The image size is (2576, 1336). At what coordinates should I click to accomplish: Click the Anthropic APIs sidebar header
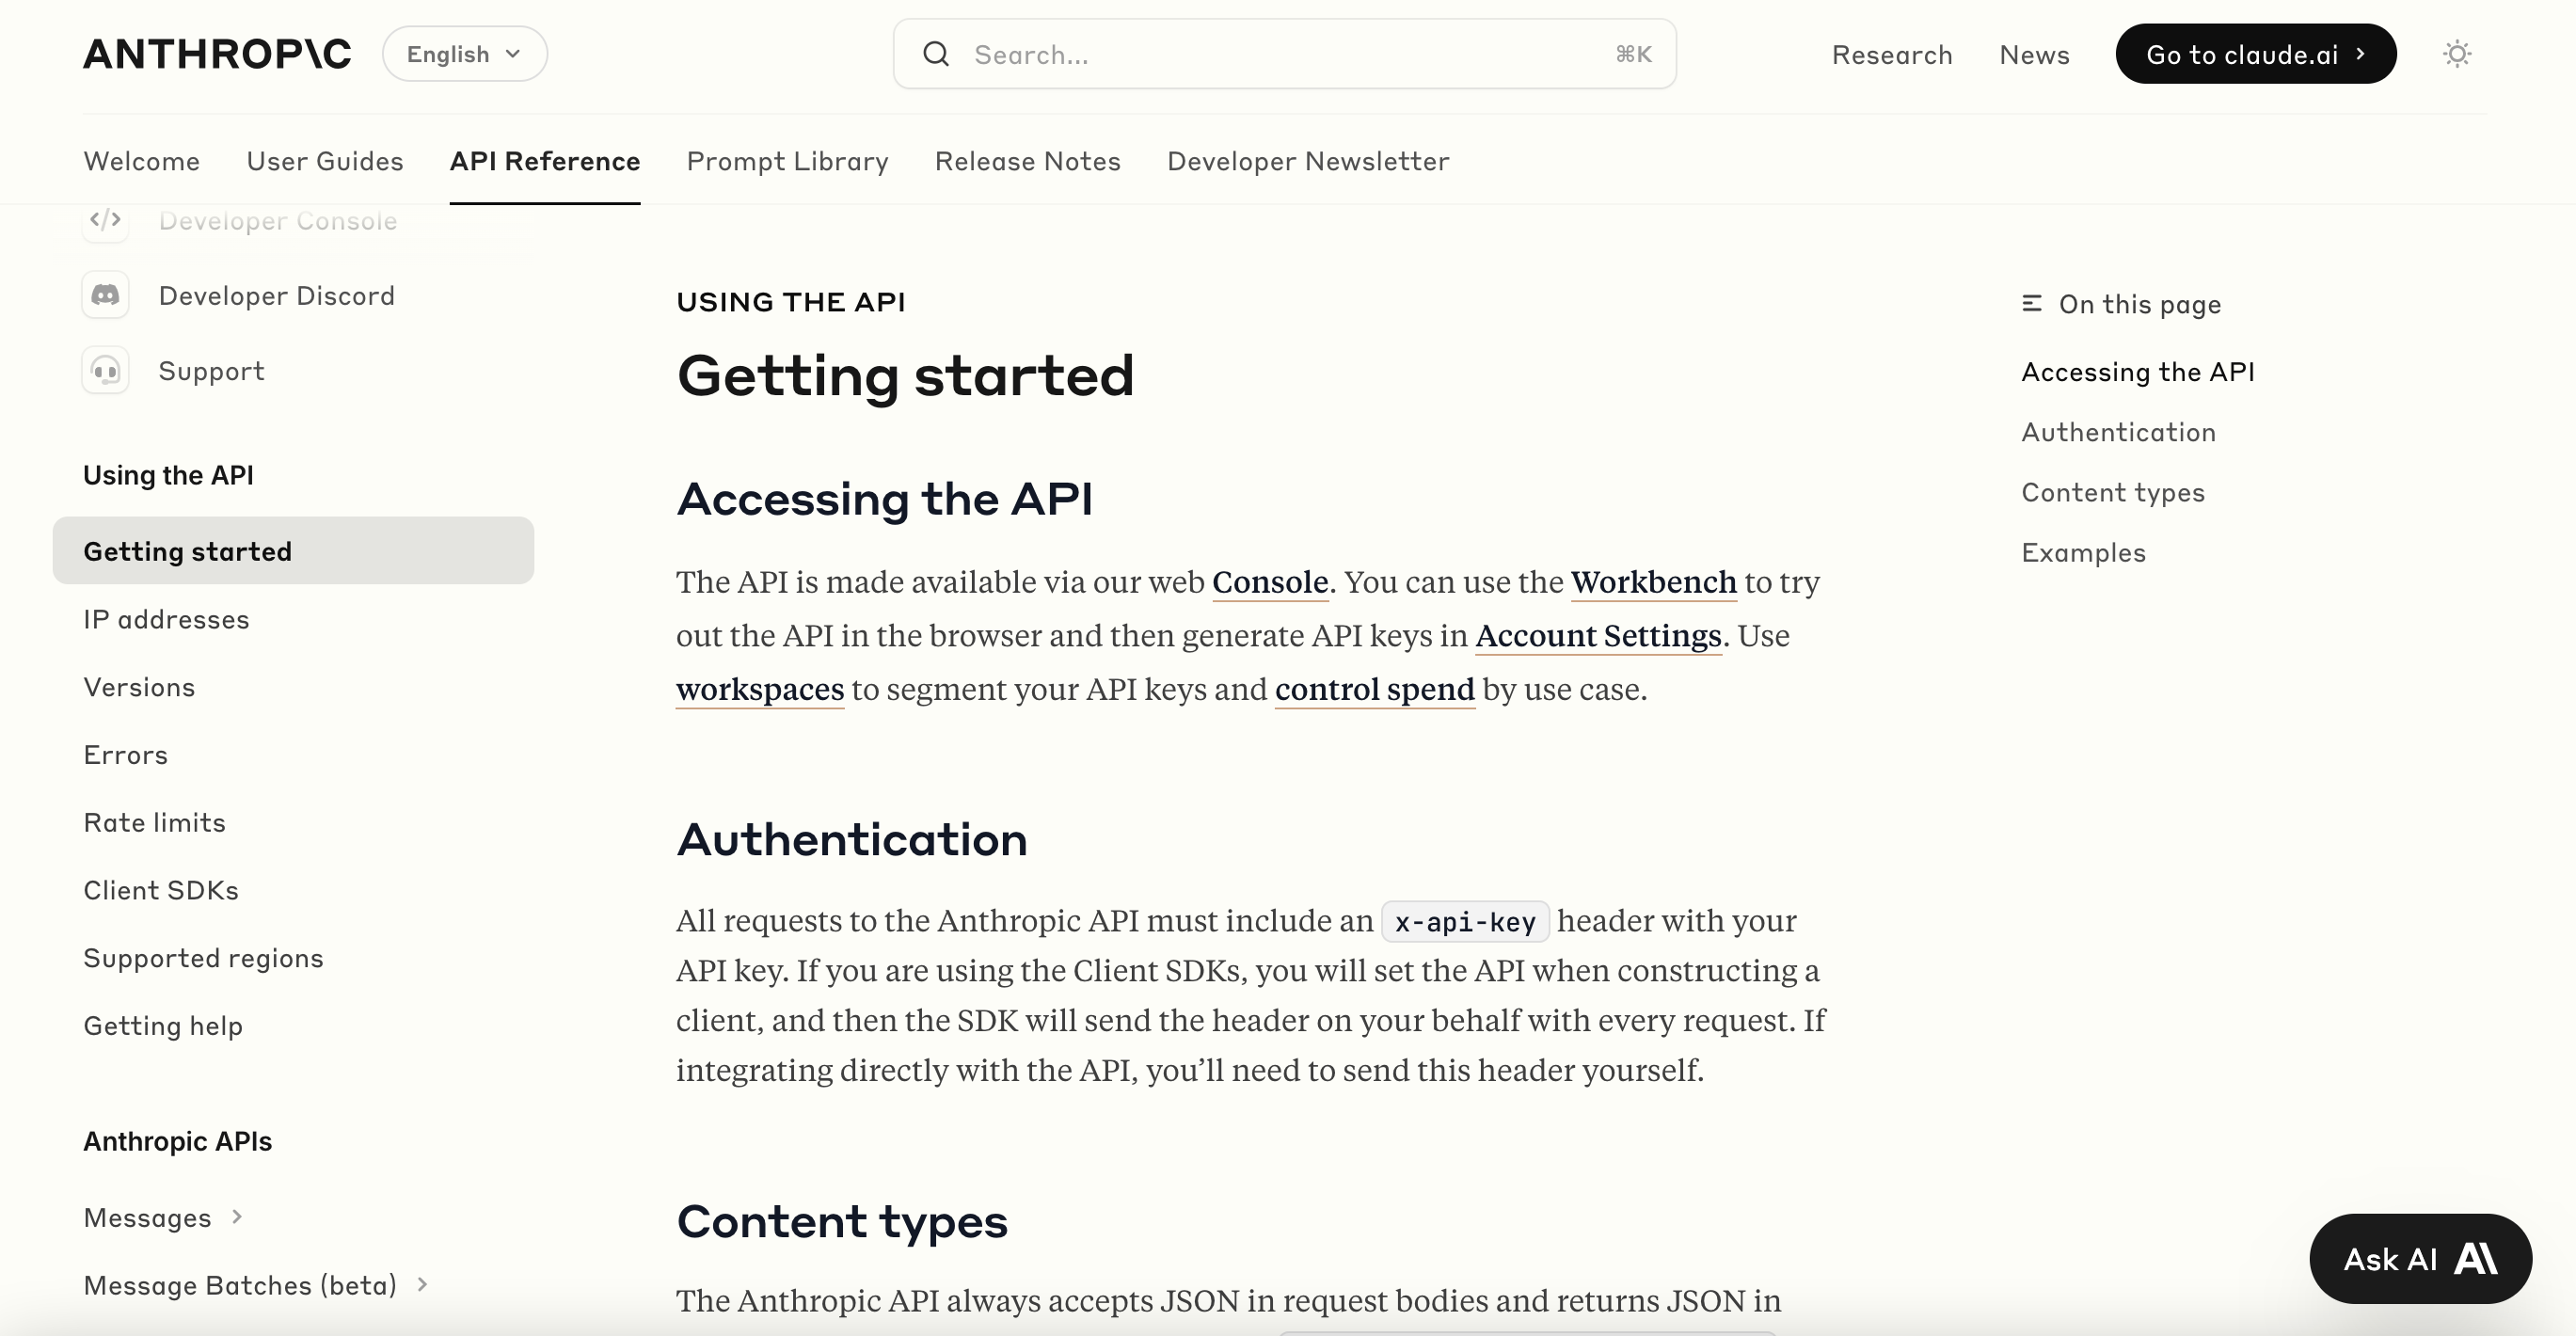(177, 1141)
